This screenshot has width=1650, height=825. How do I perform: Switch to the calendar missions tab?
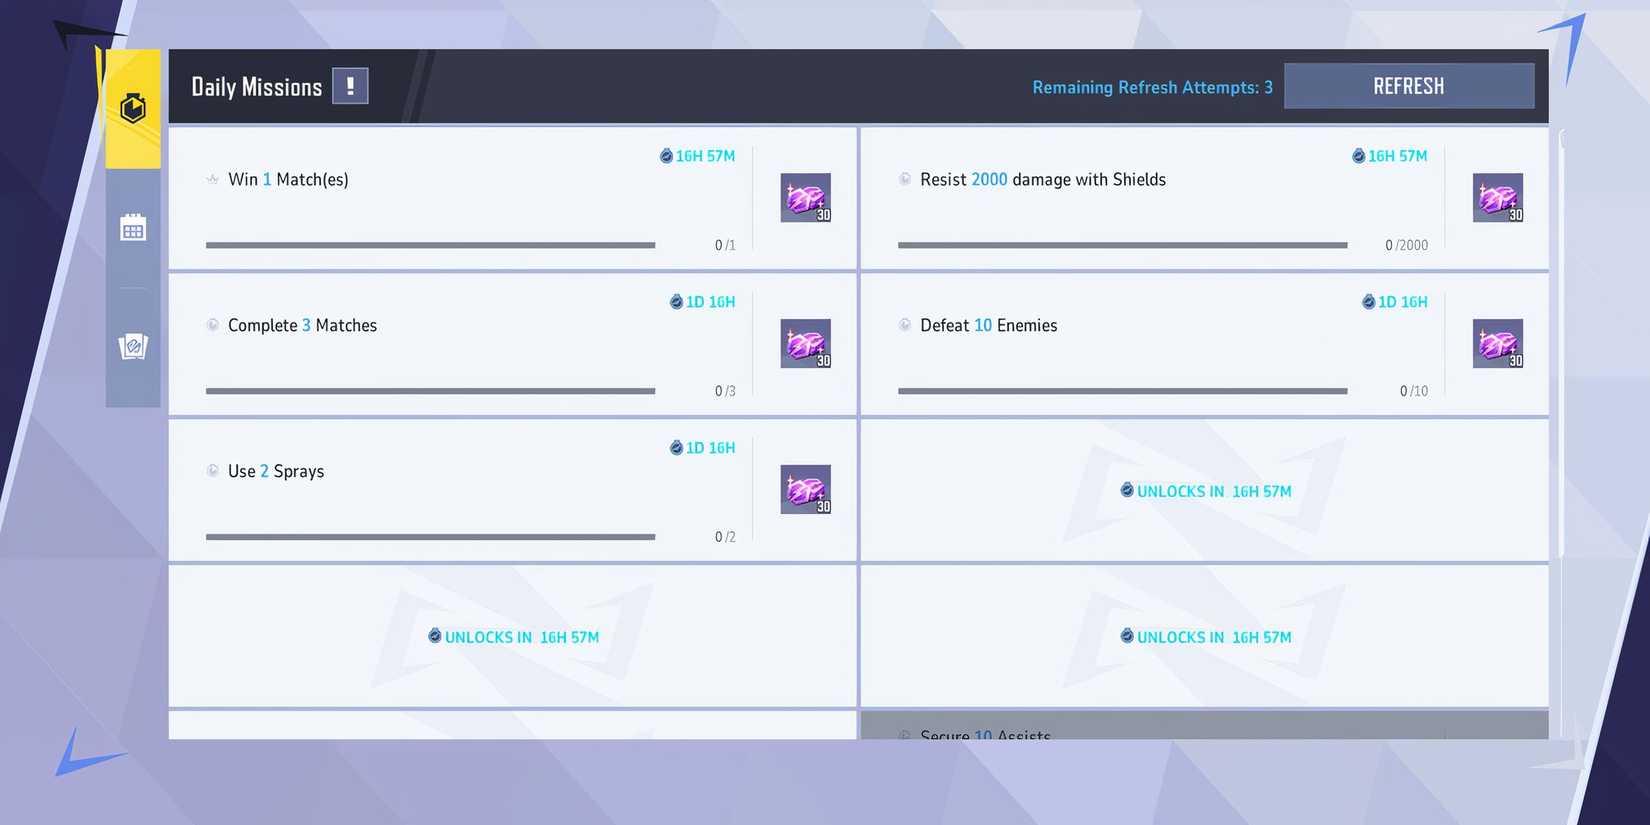click(133, 228)
